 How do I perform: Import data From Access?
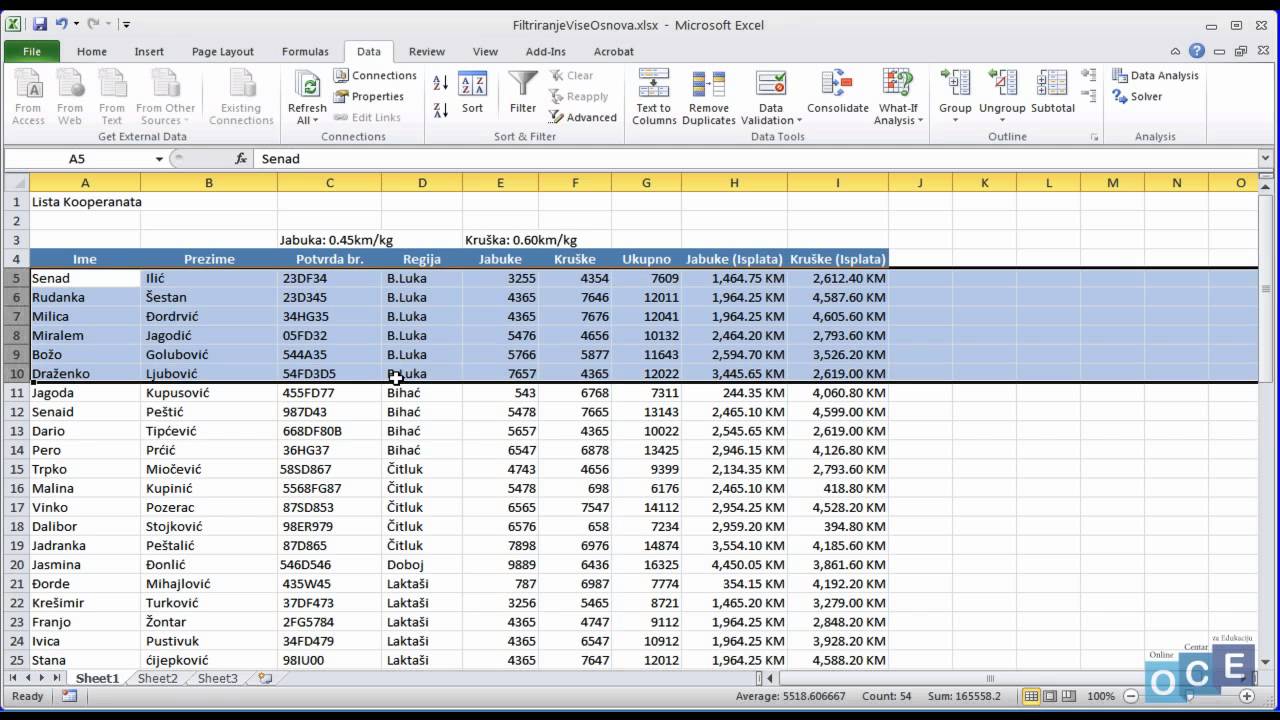tap(28, 97)
